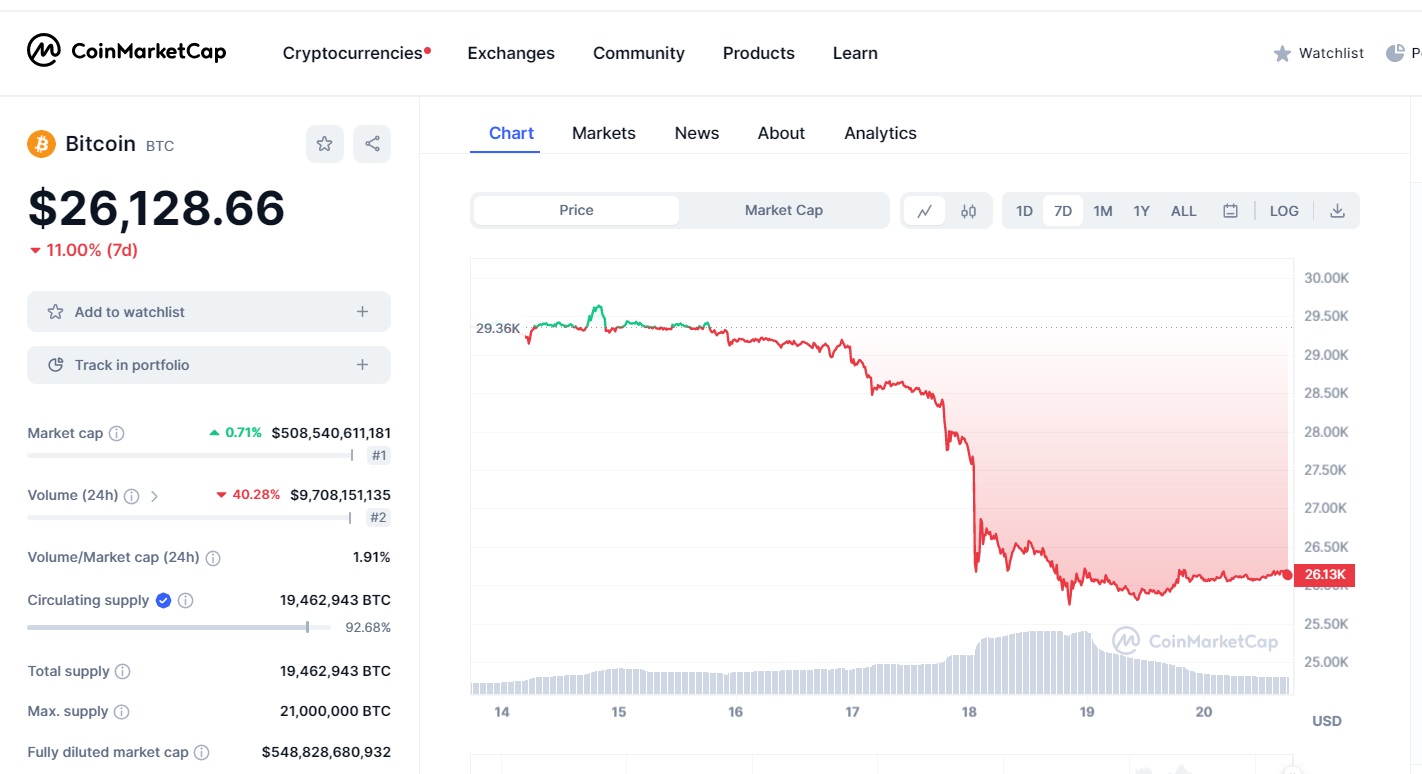Open the Learn menu
Screen dimensions: 1422x774
click(855, 53)
